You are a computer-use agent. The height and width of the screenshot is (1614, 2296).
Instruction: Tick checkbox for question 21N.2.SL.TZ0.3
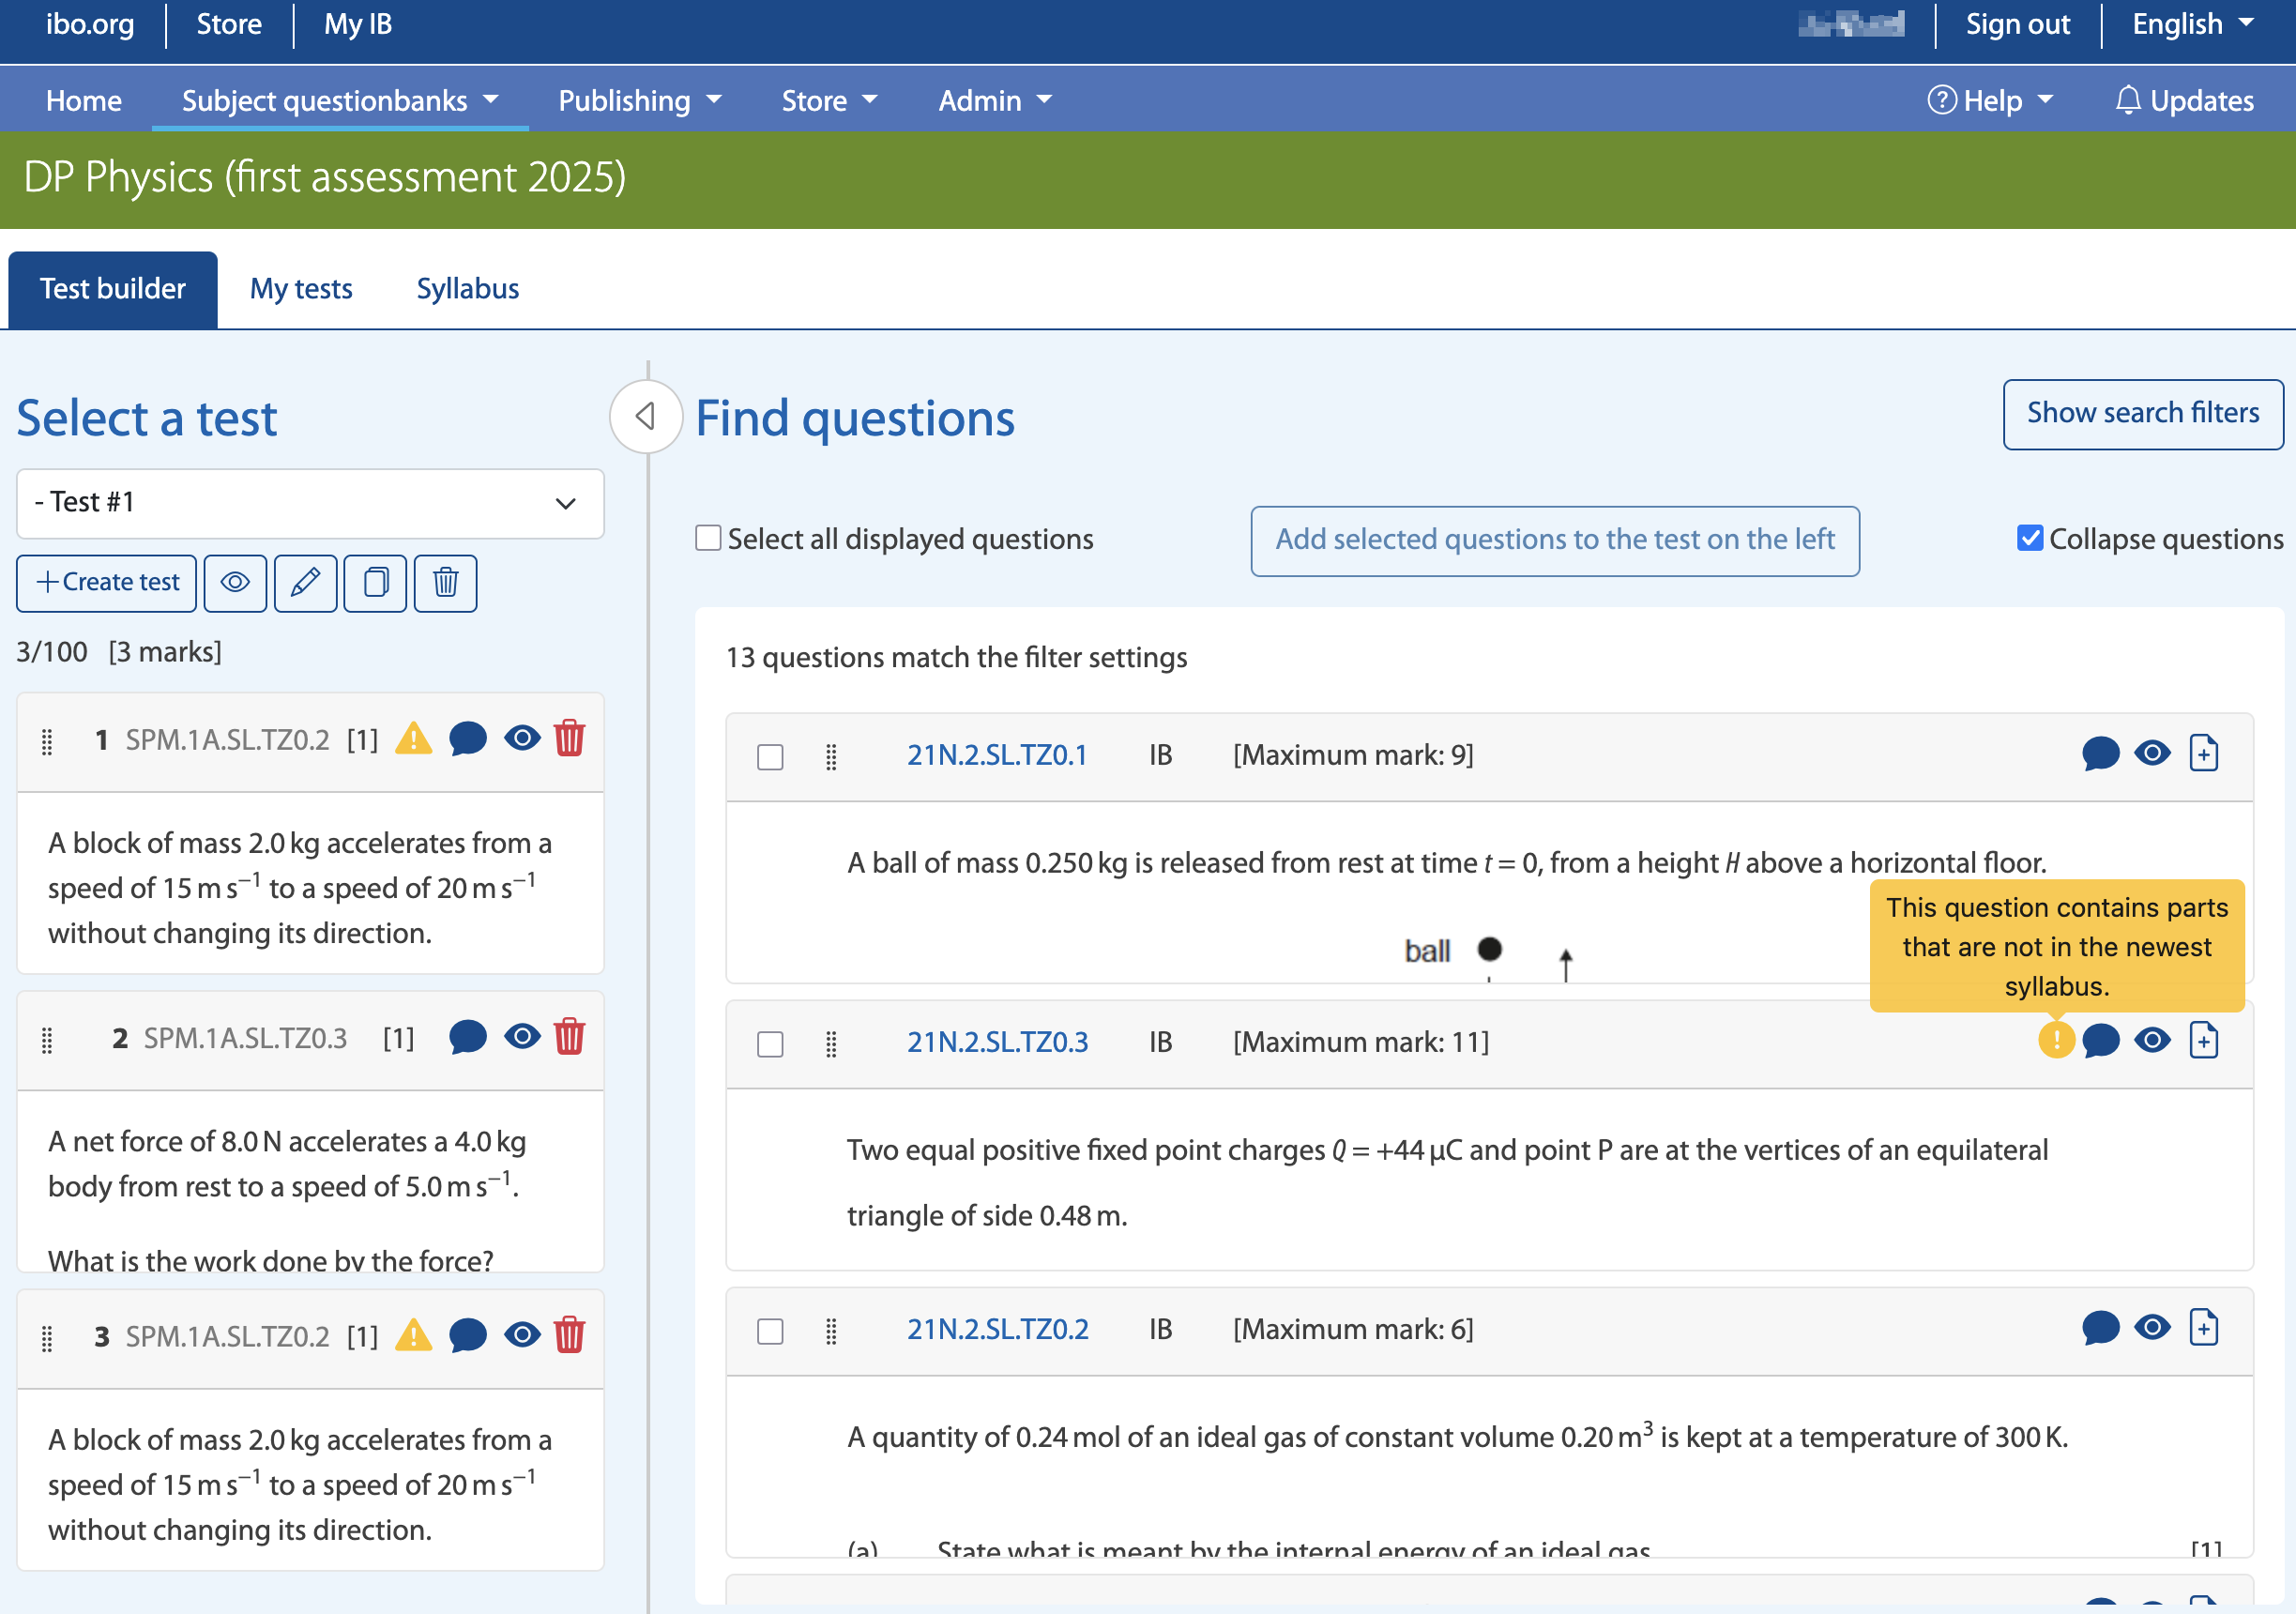(770, 1044)
